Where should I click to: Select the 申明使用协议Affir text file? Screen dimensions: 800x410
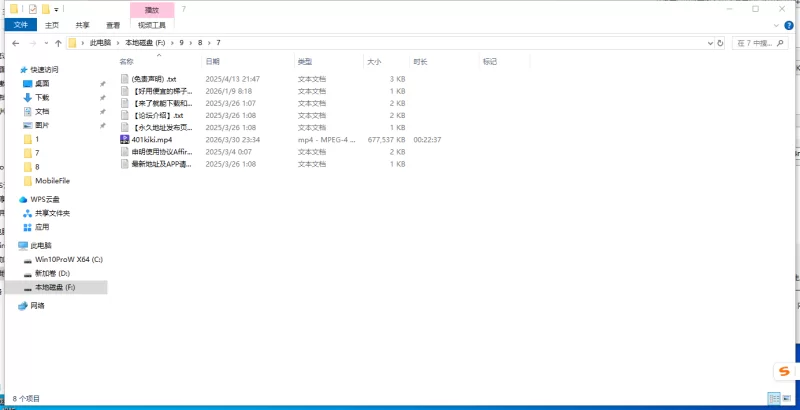161,152
